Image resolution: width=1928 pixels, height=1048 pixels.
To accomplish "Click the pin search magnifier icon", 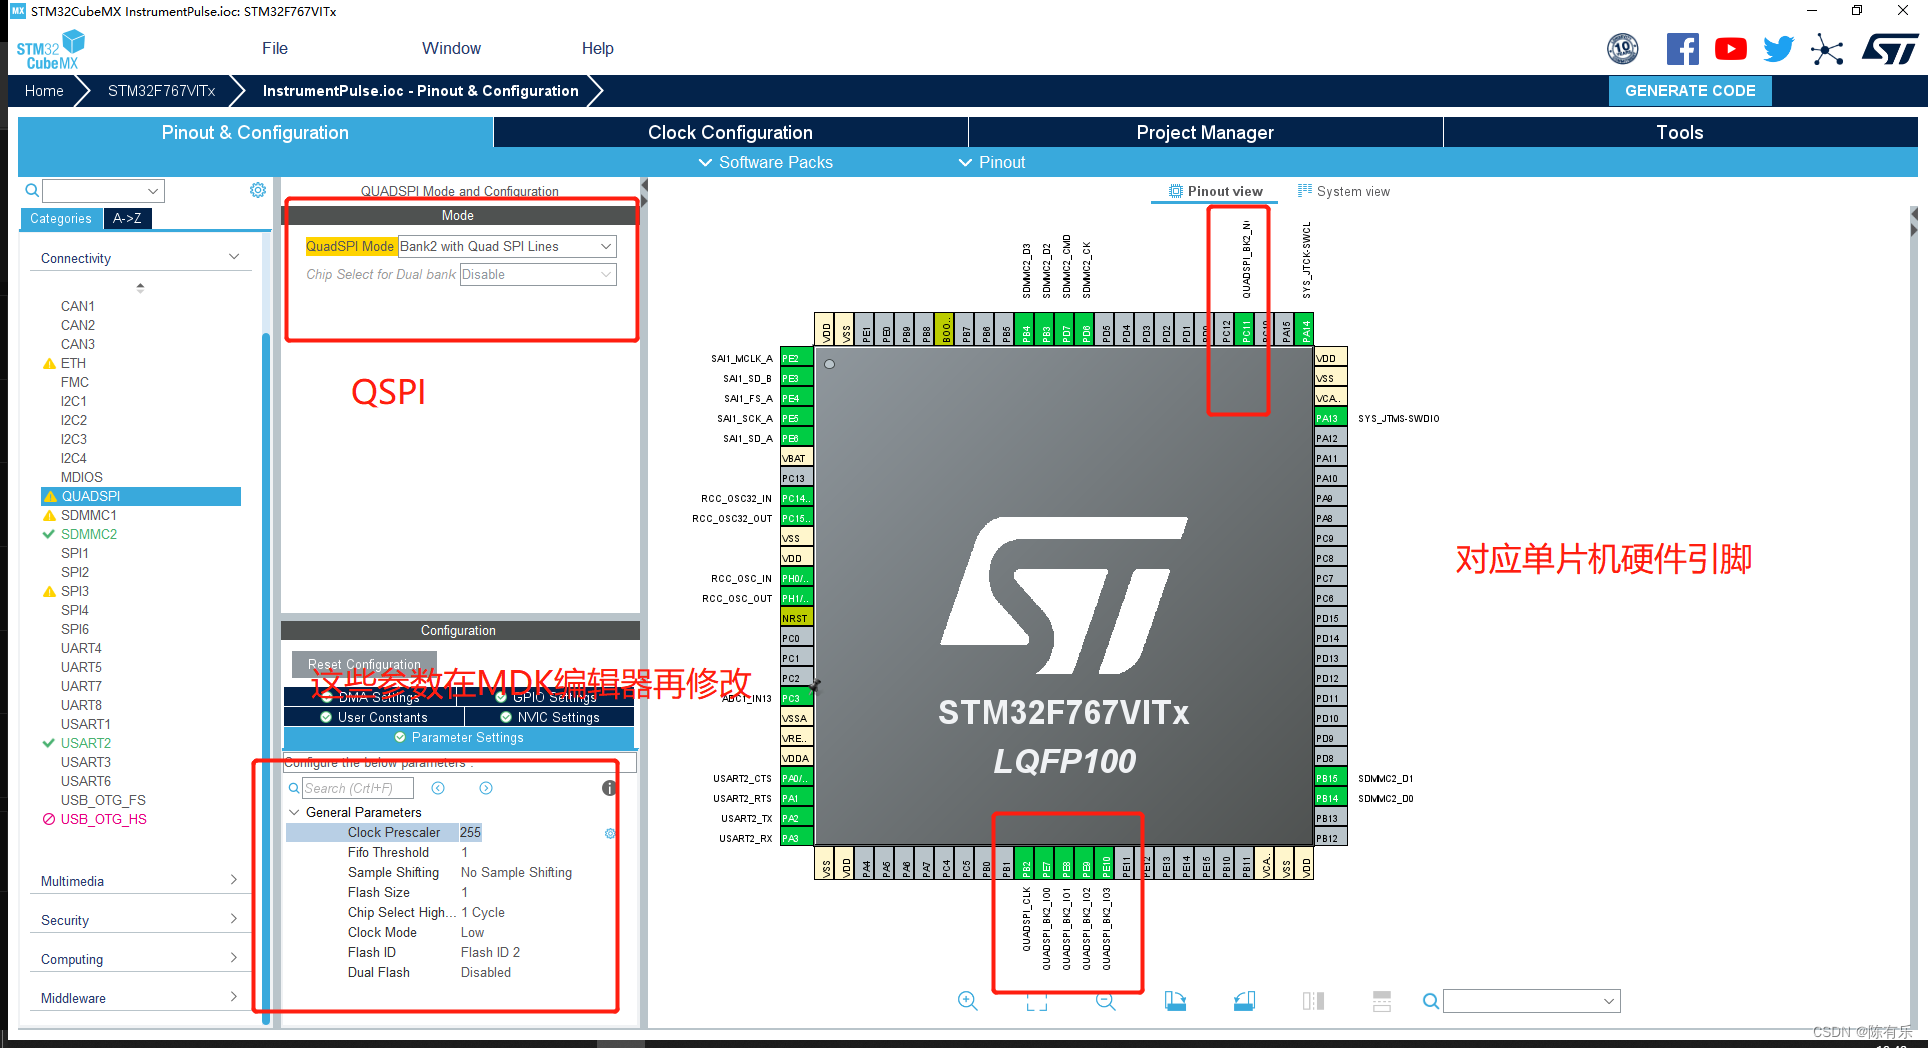I will [1431, 1001].
